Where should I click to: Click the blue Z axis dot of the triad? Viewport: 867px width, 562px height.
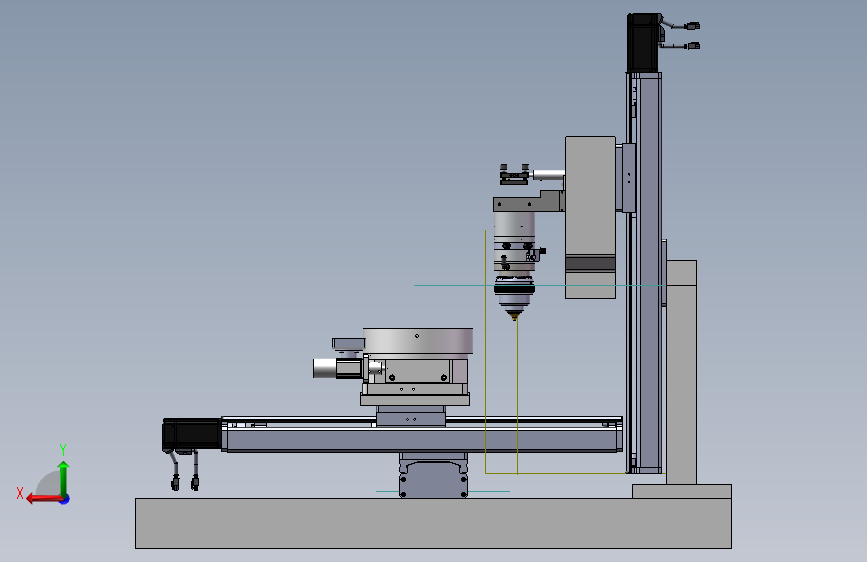tap(65, 499)
